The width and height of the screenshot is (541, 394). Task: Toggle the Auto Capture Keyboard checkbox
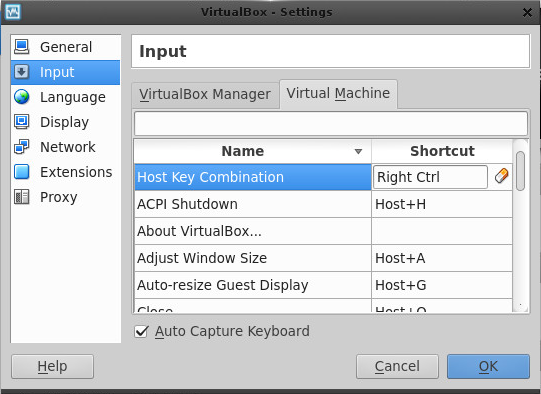(x=141, y=332)
